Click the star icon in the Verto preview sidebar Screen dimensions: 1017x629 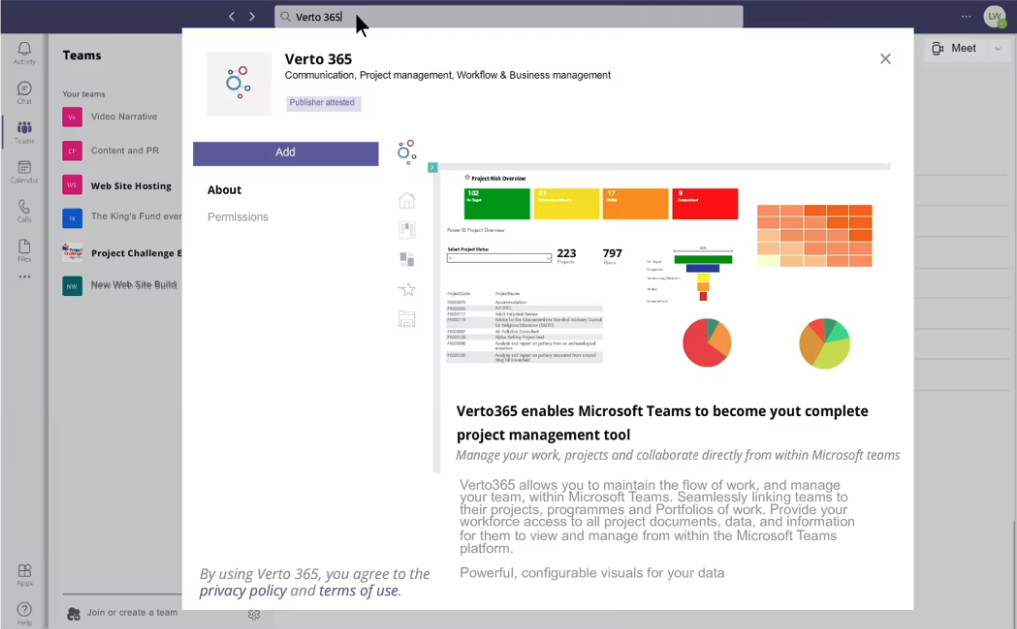(406, 289)
